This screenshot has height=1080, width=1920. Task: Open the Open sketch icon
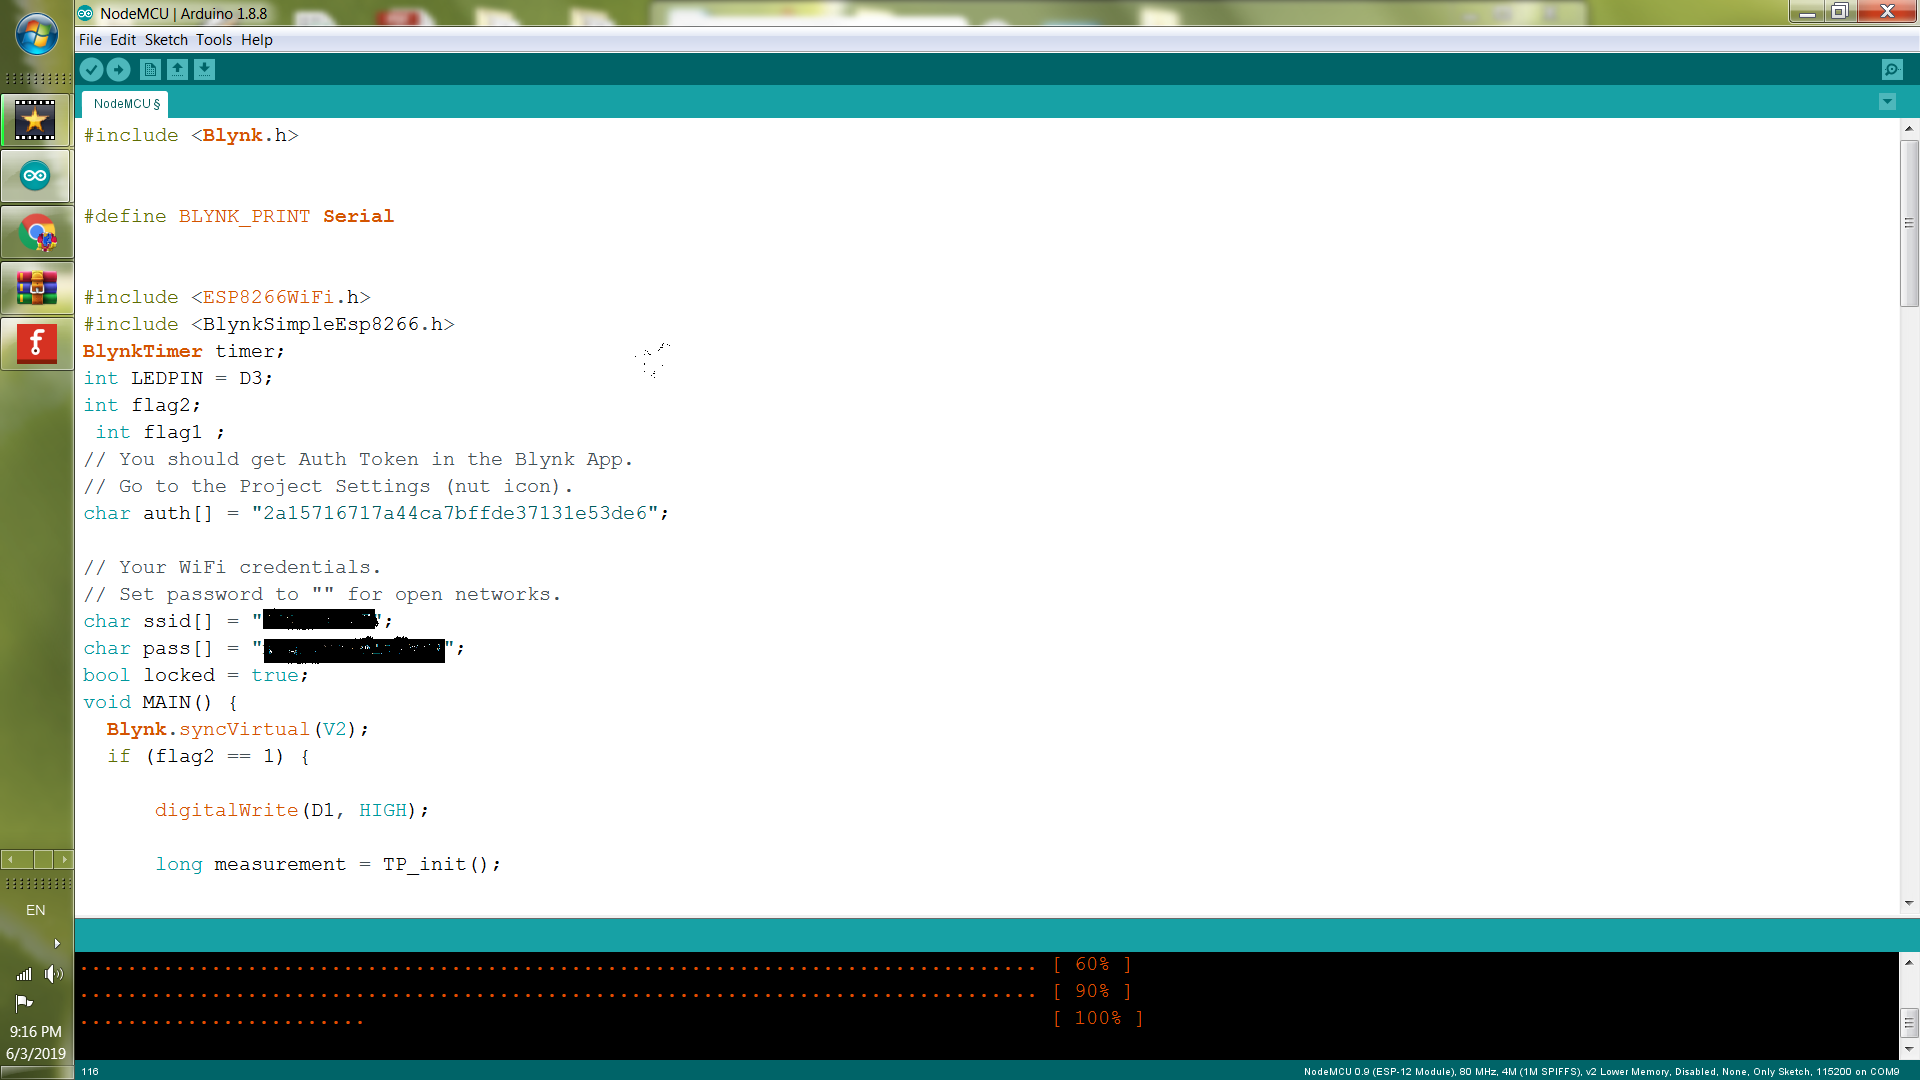(177, 69)
